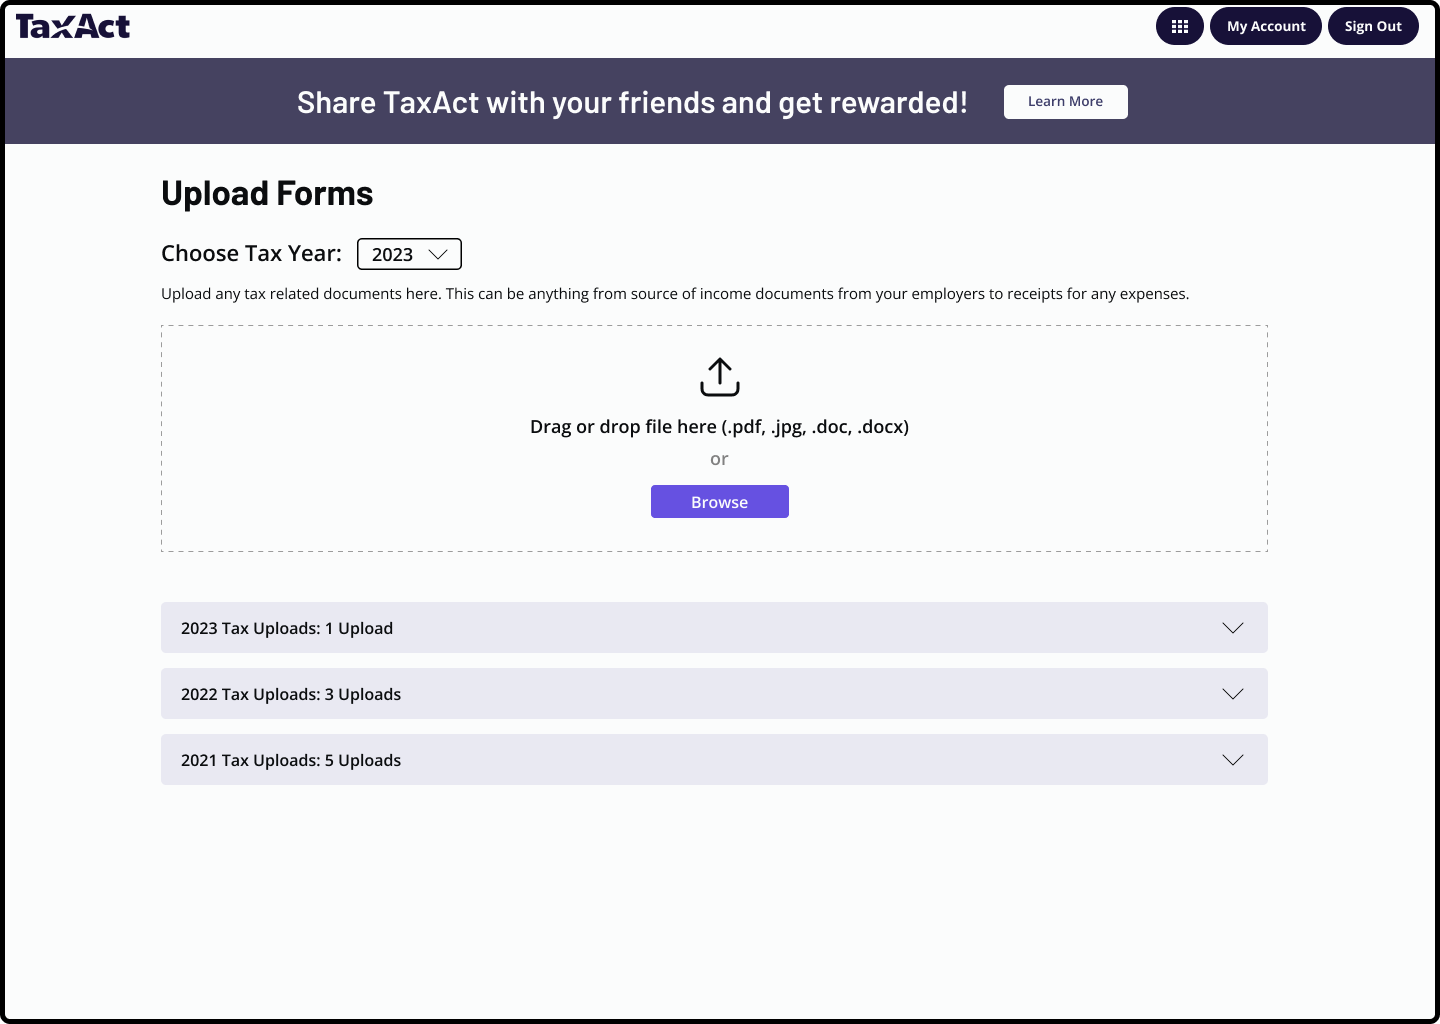Viewport: 1440px width, 1024px height.
Task: Open the apps grid menu icon
Action: tap(1180, 26)
